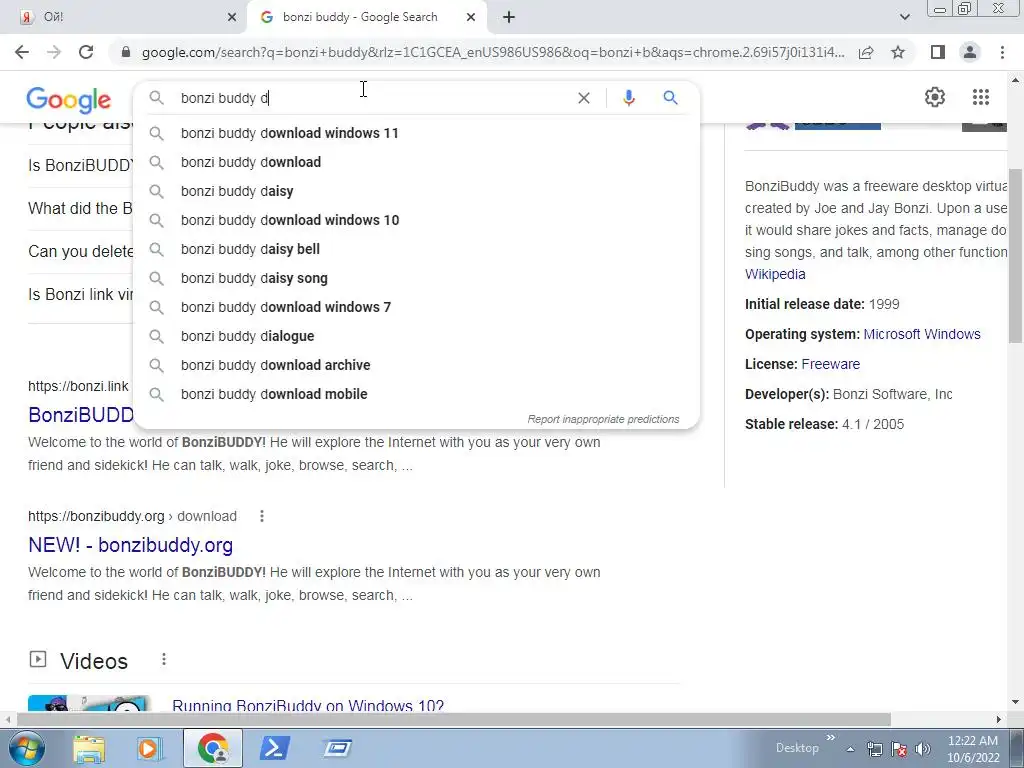Choose suggestion bonzi buddy download archive

coord(417,365)
